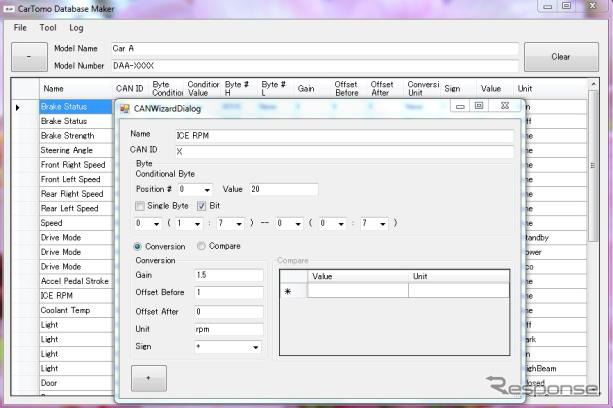Select the Rear Left Speed row
Screen dimensions: 613x408
(76, 208)
